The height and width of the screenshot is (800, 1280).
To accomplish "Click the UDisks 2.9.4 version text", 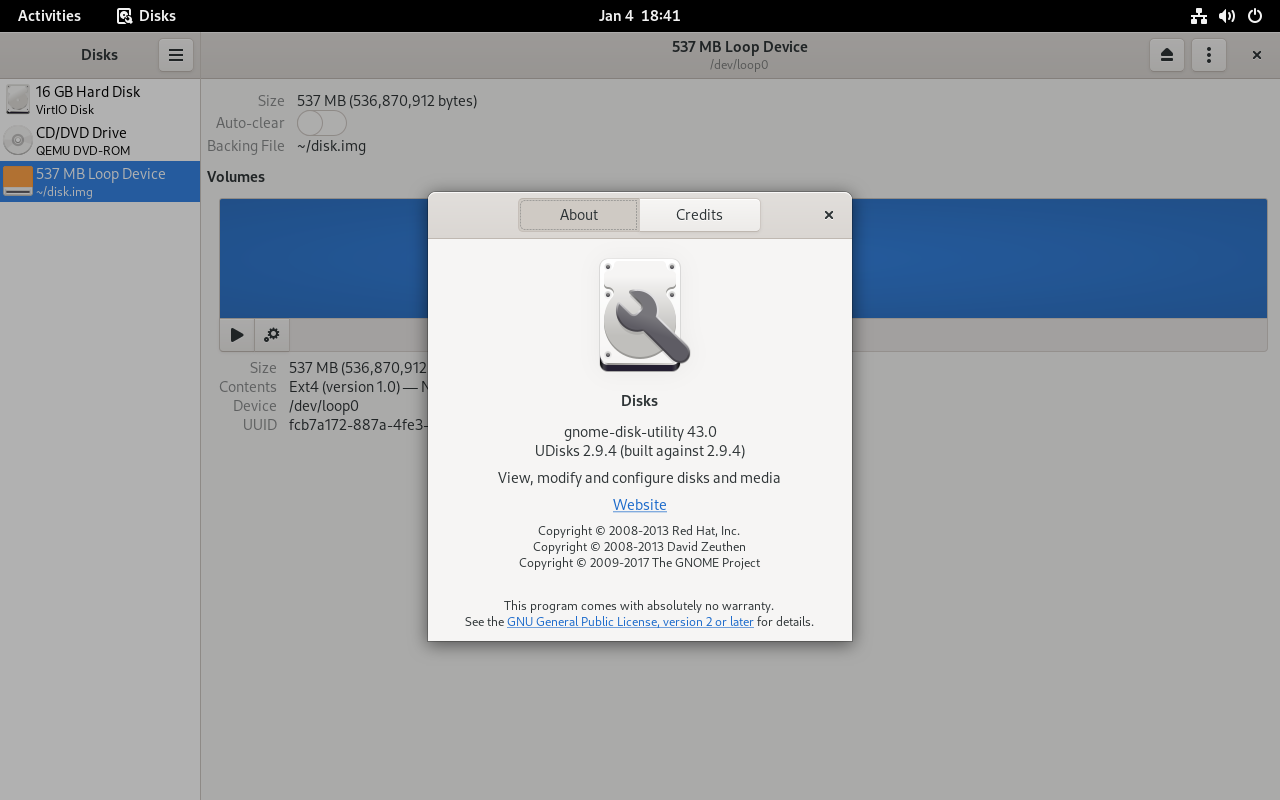I will coord(640,451).
